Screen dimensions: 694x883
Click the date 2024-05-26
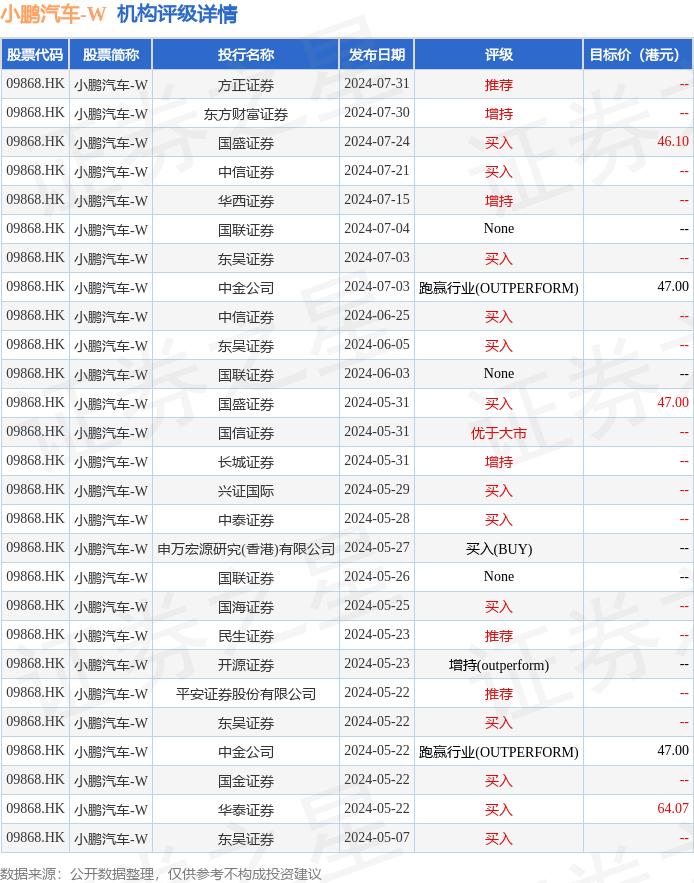377,577
